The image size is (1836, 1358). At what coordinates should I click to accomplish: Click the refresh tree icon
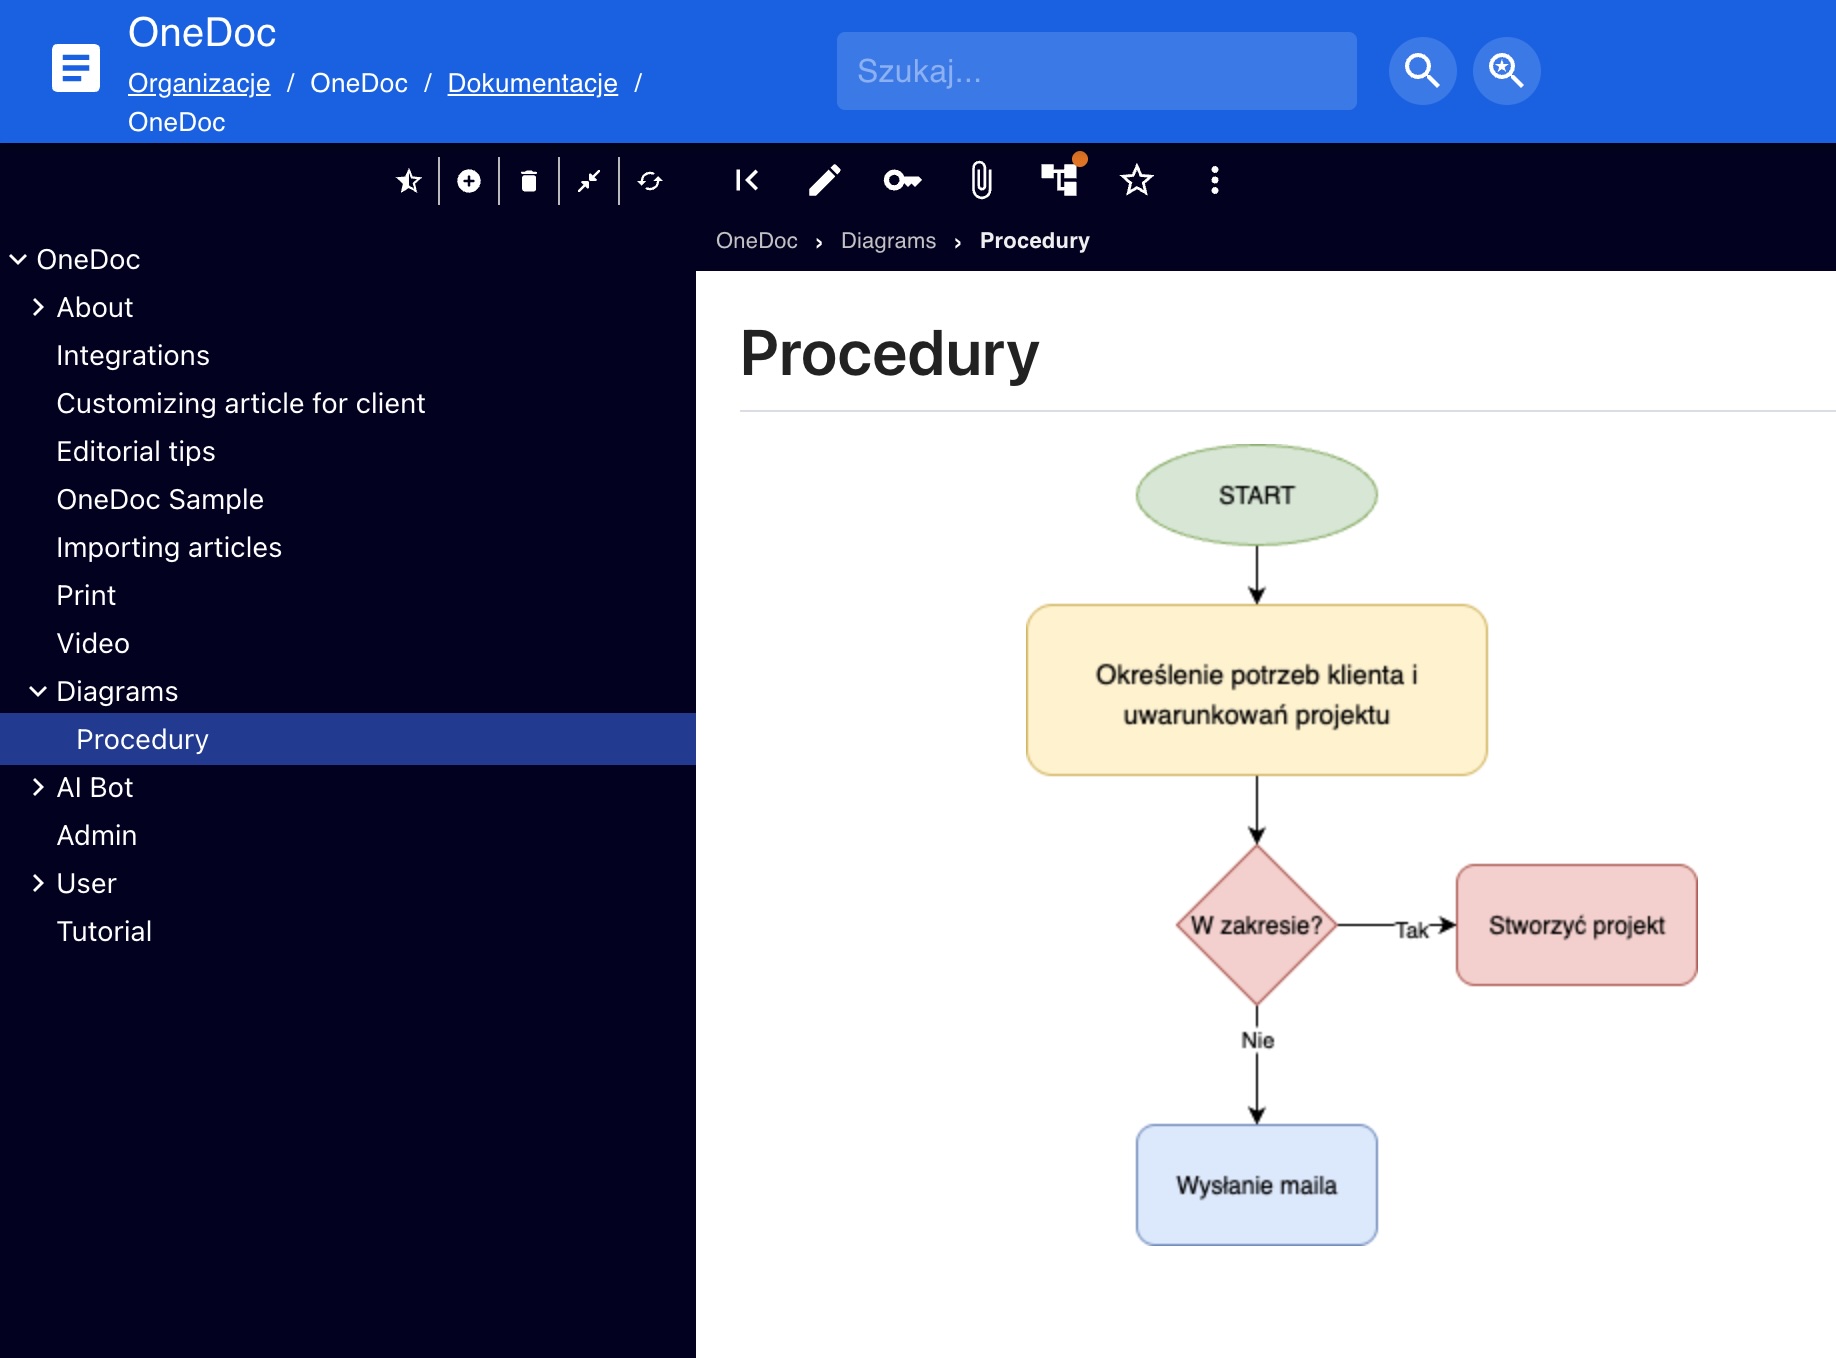(650, 181)
